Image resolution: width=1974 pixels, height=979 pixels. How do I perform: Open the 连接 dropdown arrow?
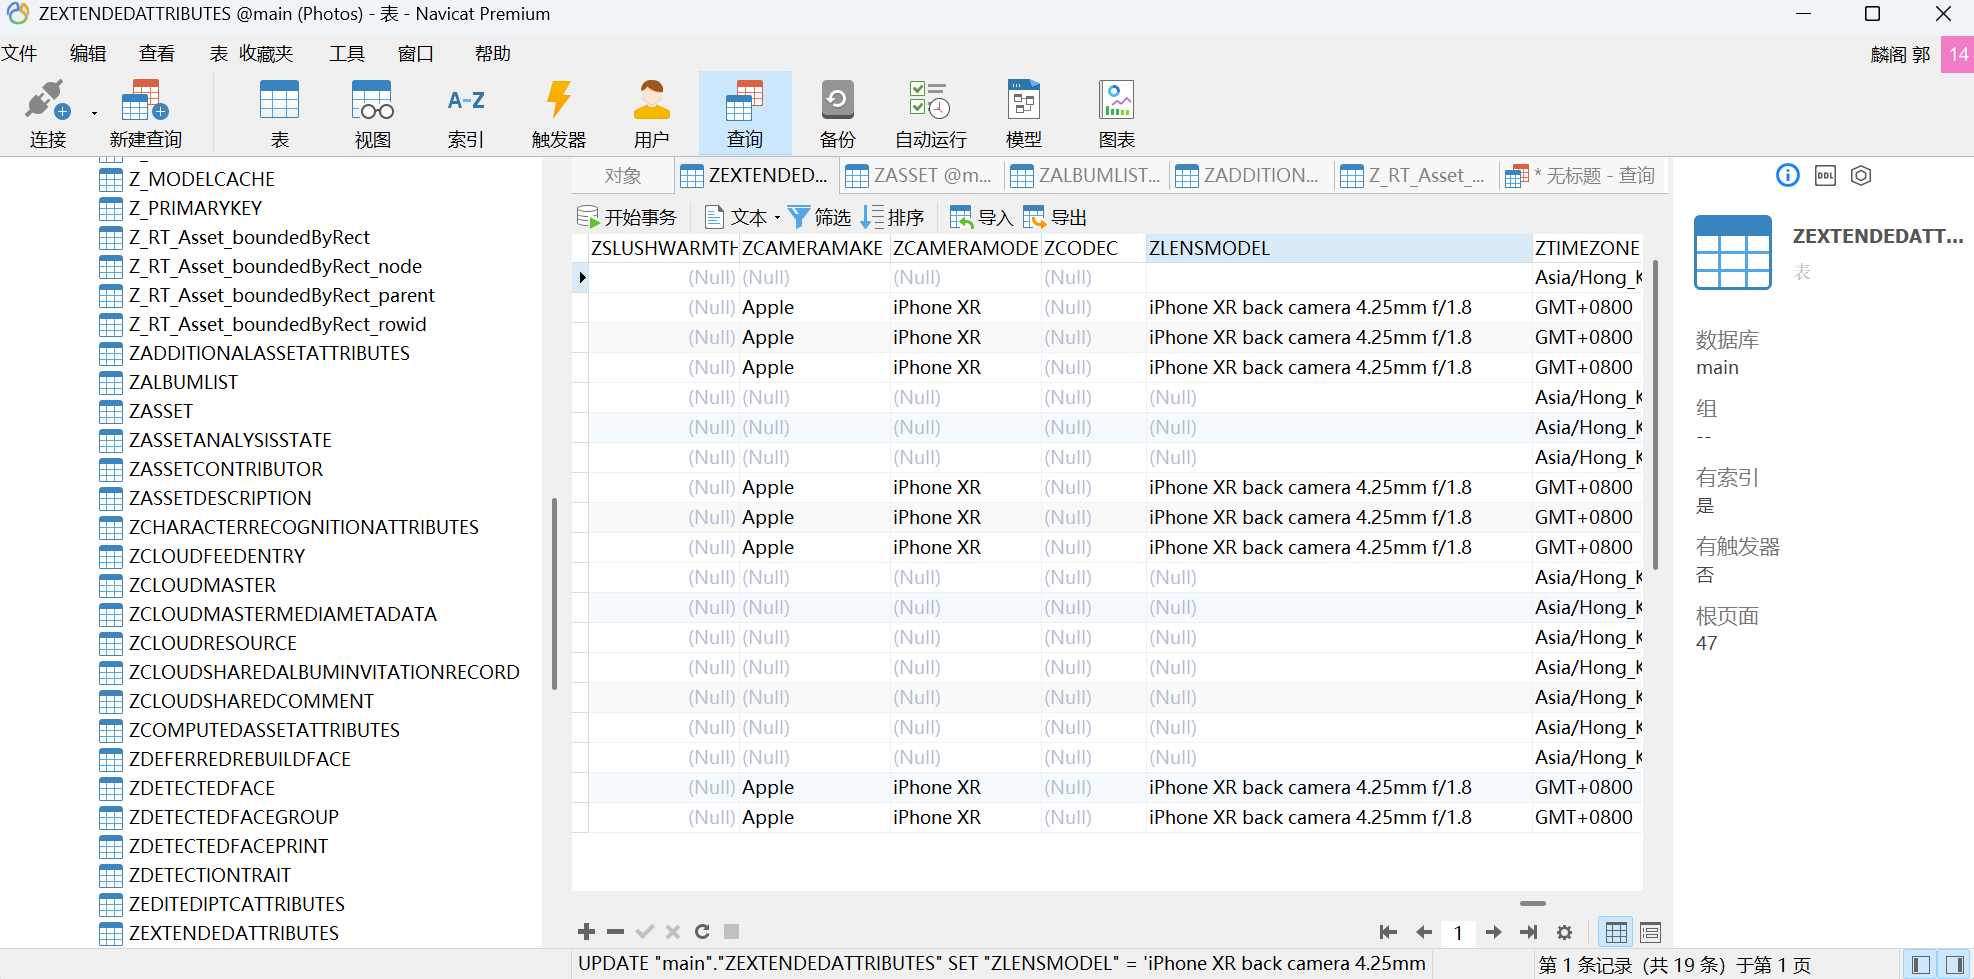point(94,113)
